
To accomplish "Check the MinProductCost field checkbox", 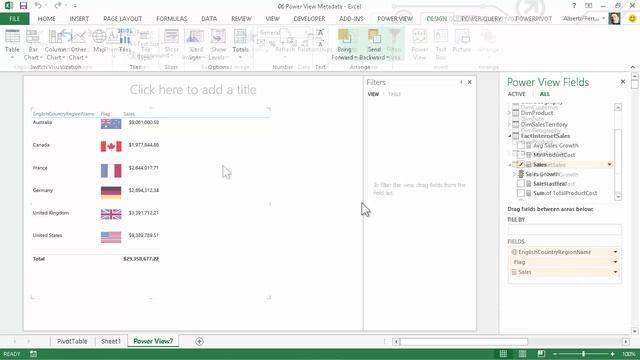I will point(520,155).
